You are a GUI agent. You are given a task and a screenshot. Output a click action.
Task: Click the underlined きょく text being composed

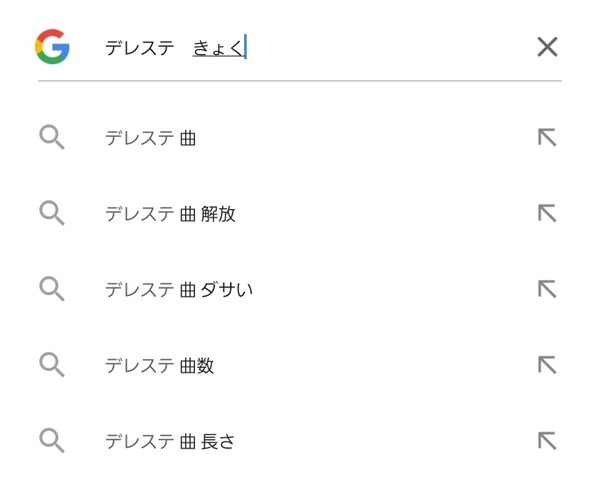pos(218,48)
